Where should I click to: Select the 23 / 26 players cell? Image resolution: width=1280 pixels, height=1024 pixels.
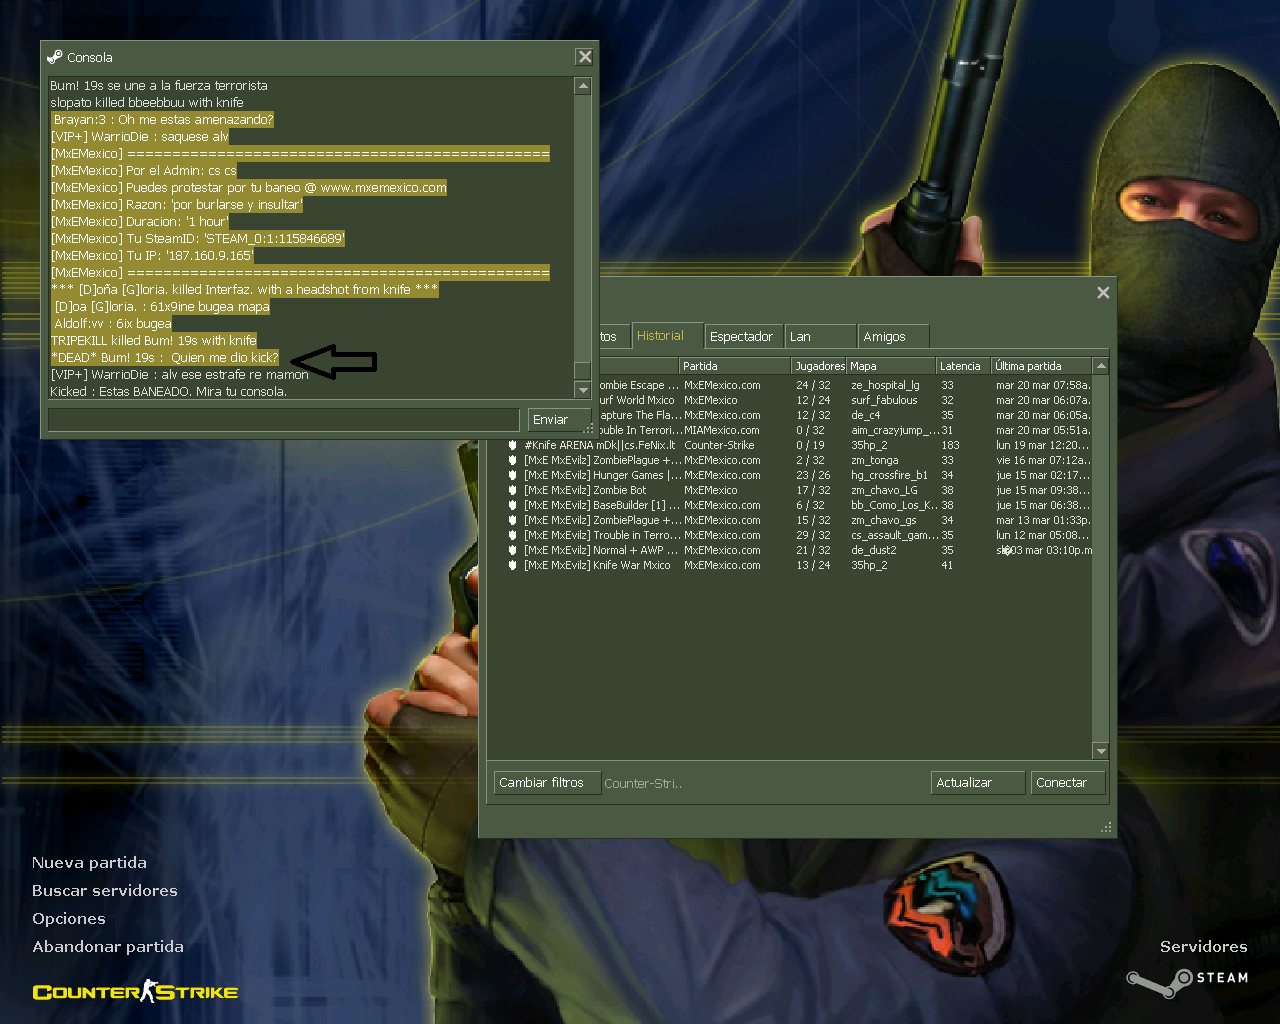click(813, 475)
